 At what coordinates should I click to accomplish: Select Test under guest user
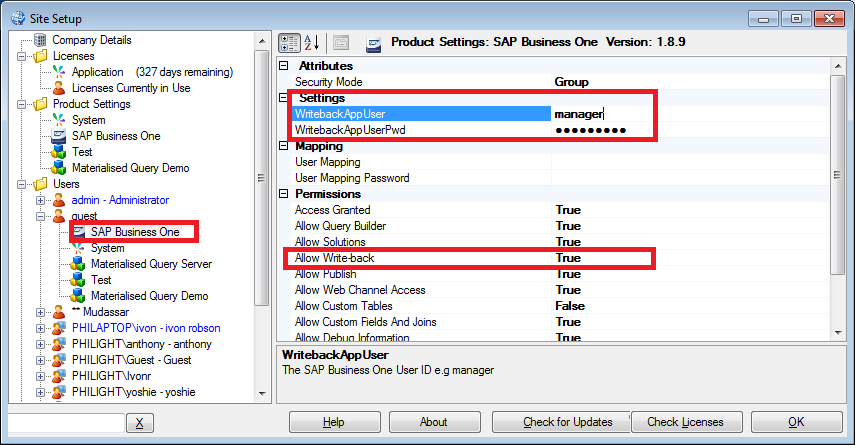tap(101, 280)
